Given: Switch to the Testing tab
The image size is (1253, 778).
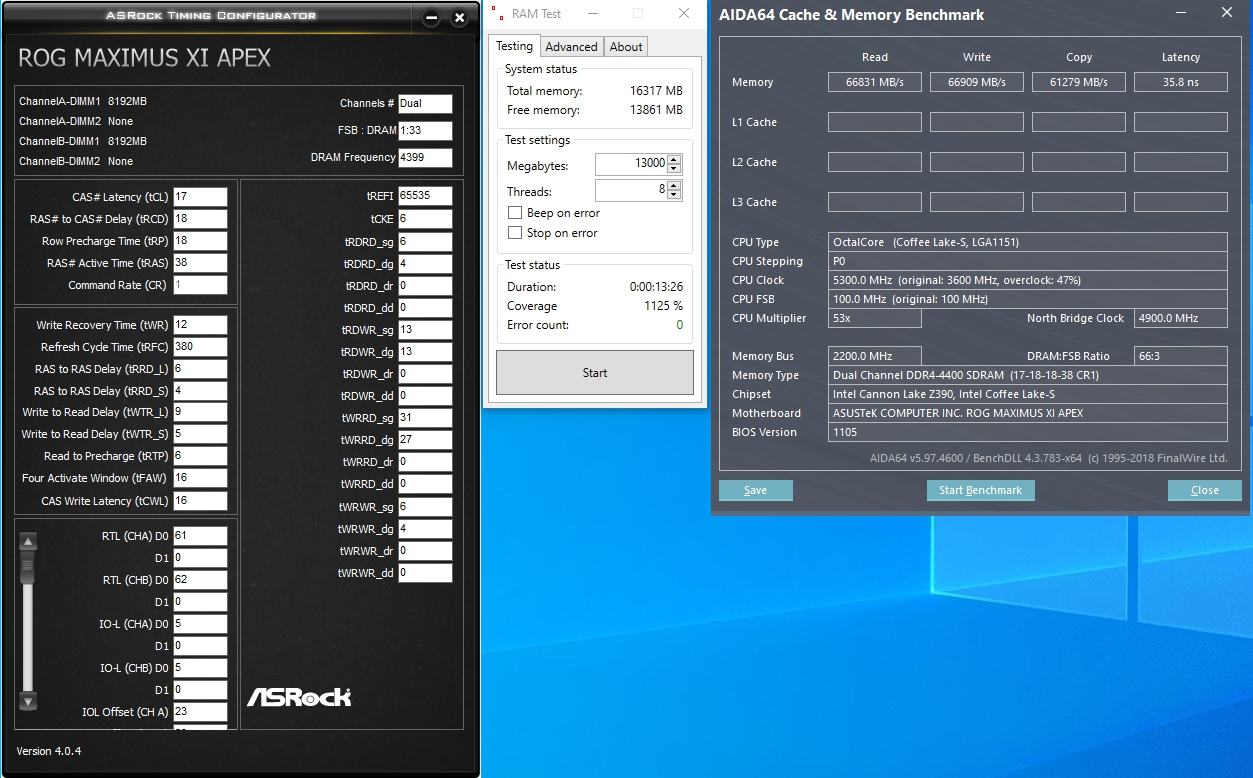Looking at the screenshot, I should 514,46.
